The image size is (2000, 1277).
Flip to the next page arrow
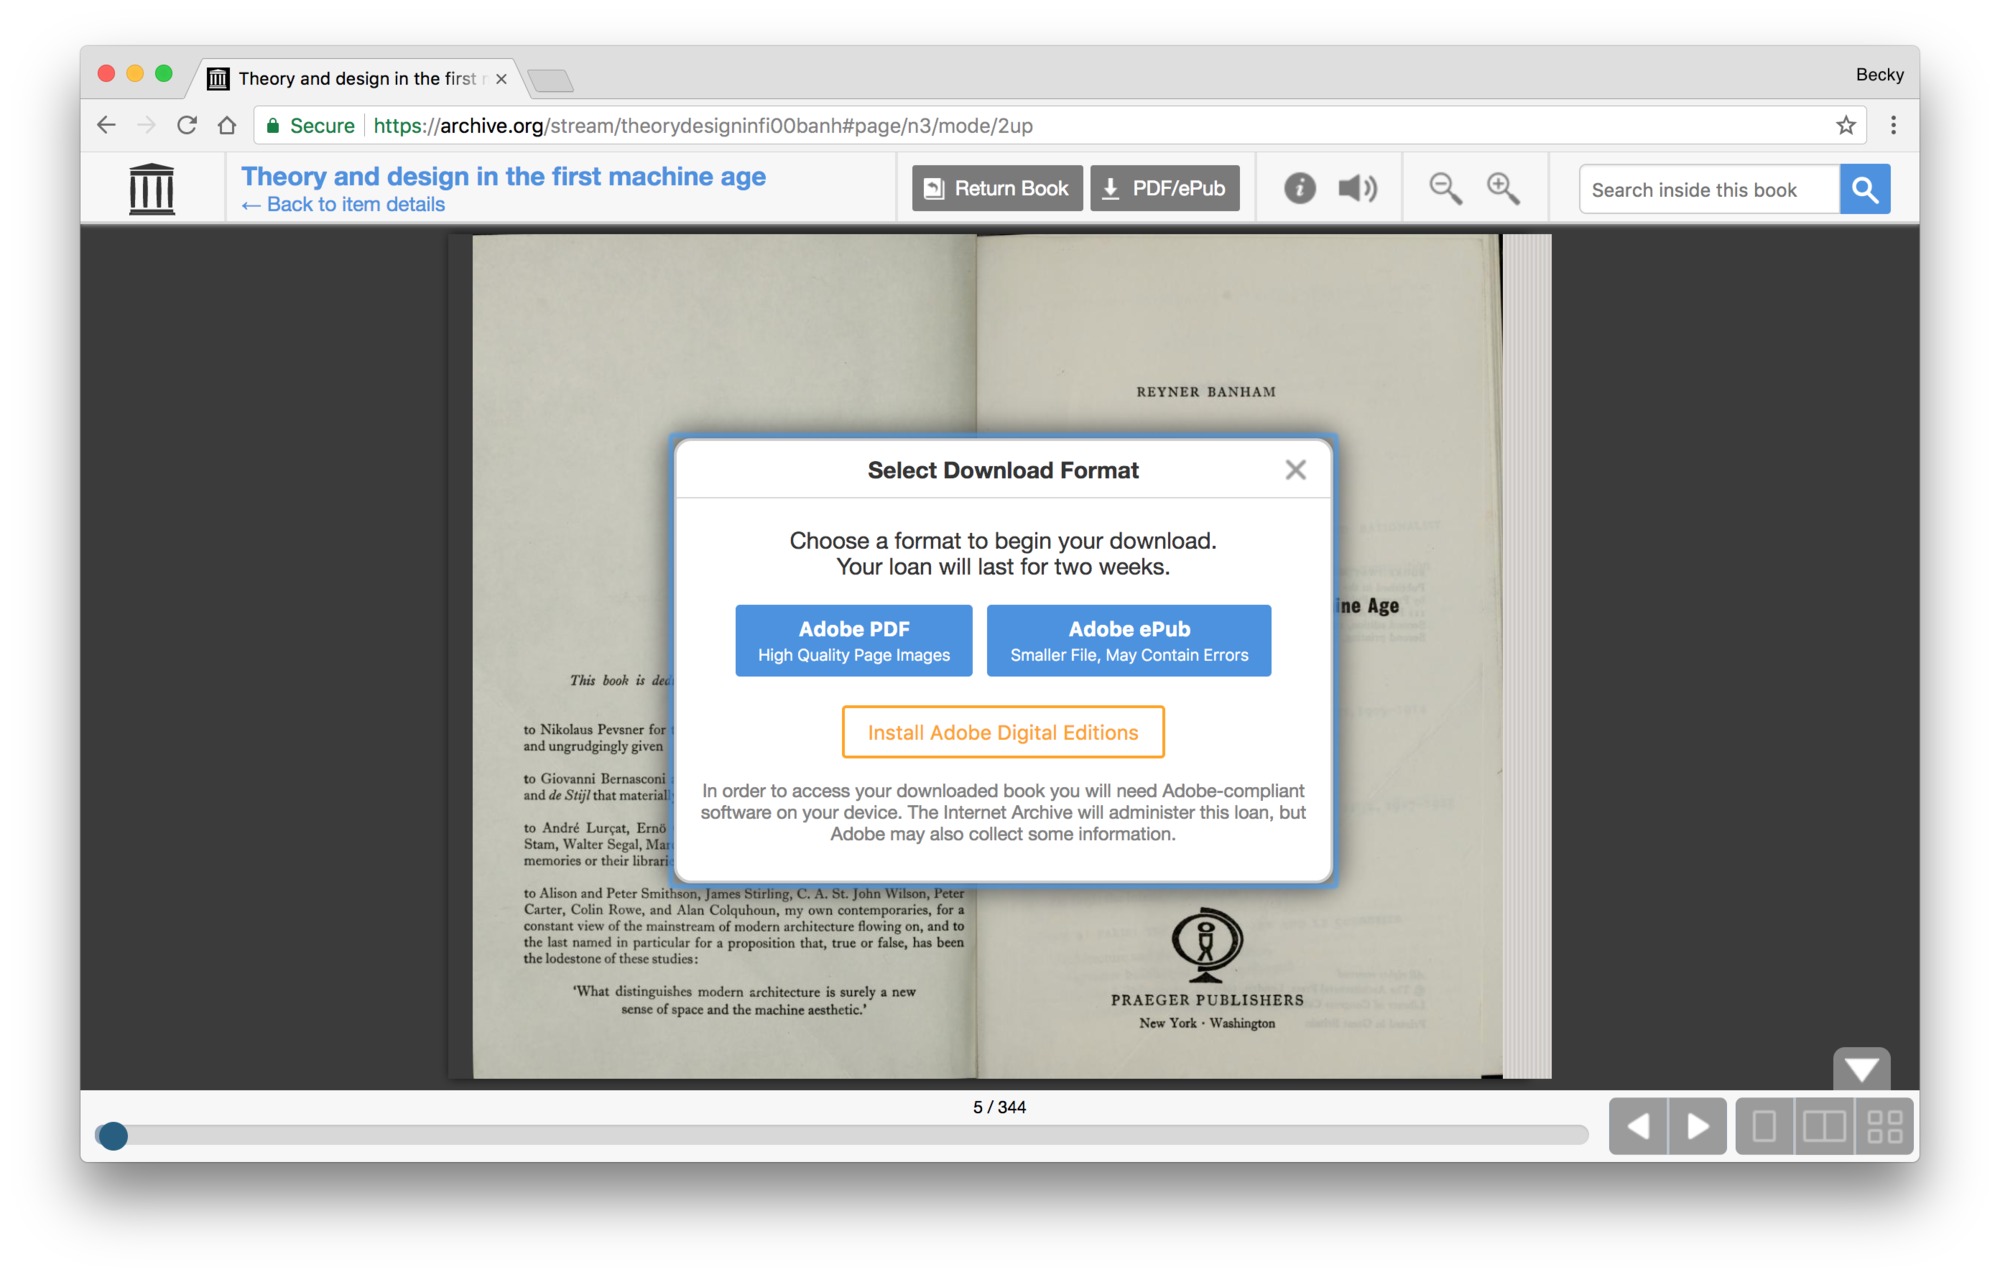(x=1697, y=1126)
